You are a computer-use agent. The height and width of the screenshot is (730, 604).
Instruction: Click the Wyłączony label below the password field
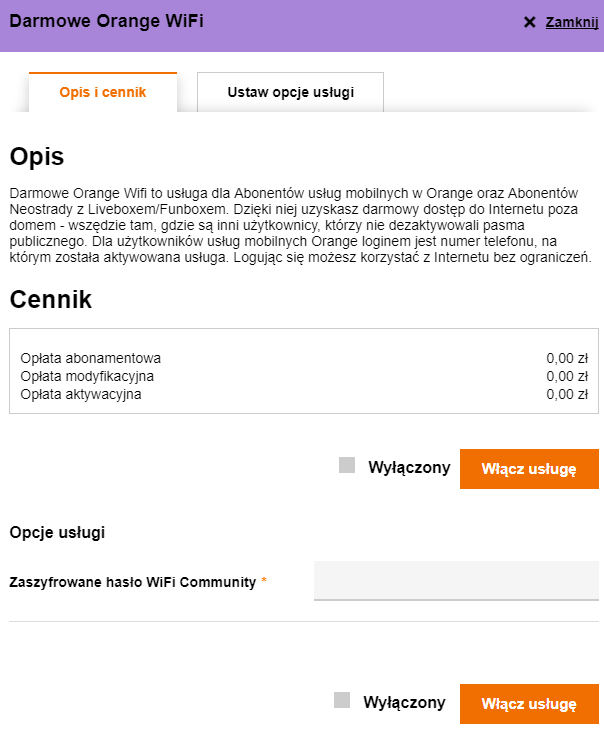click(x=404, y=702)
